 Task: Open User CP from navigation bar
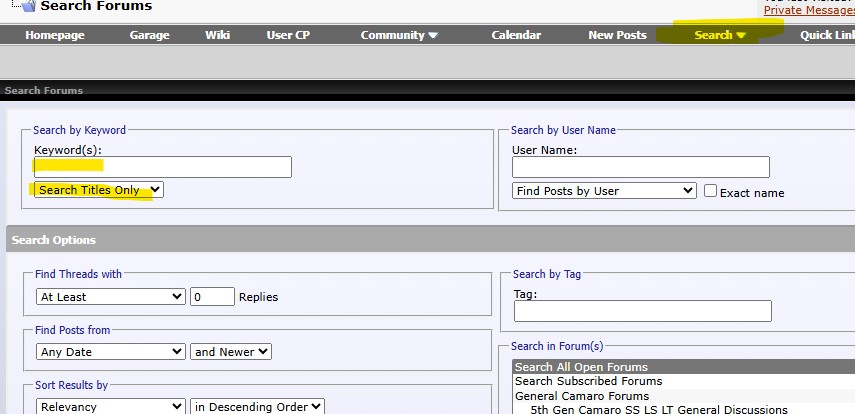coord(288,35)
